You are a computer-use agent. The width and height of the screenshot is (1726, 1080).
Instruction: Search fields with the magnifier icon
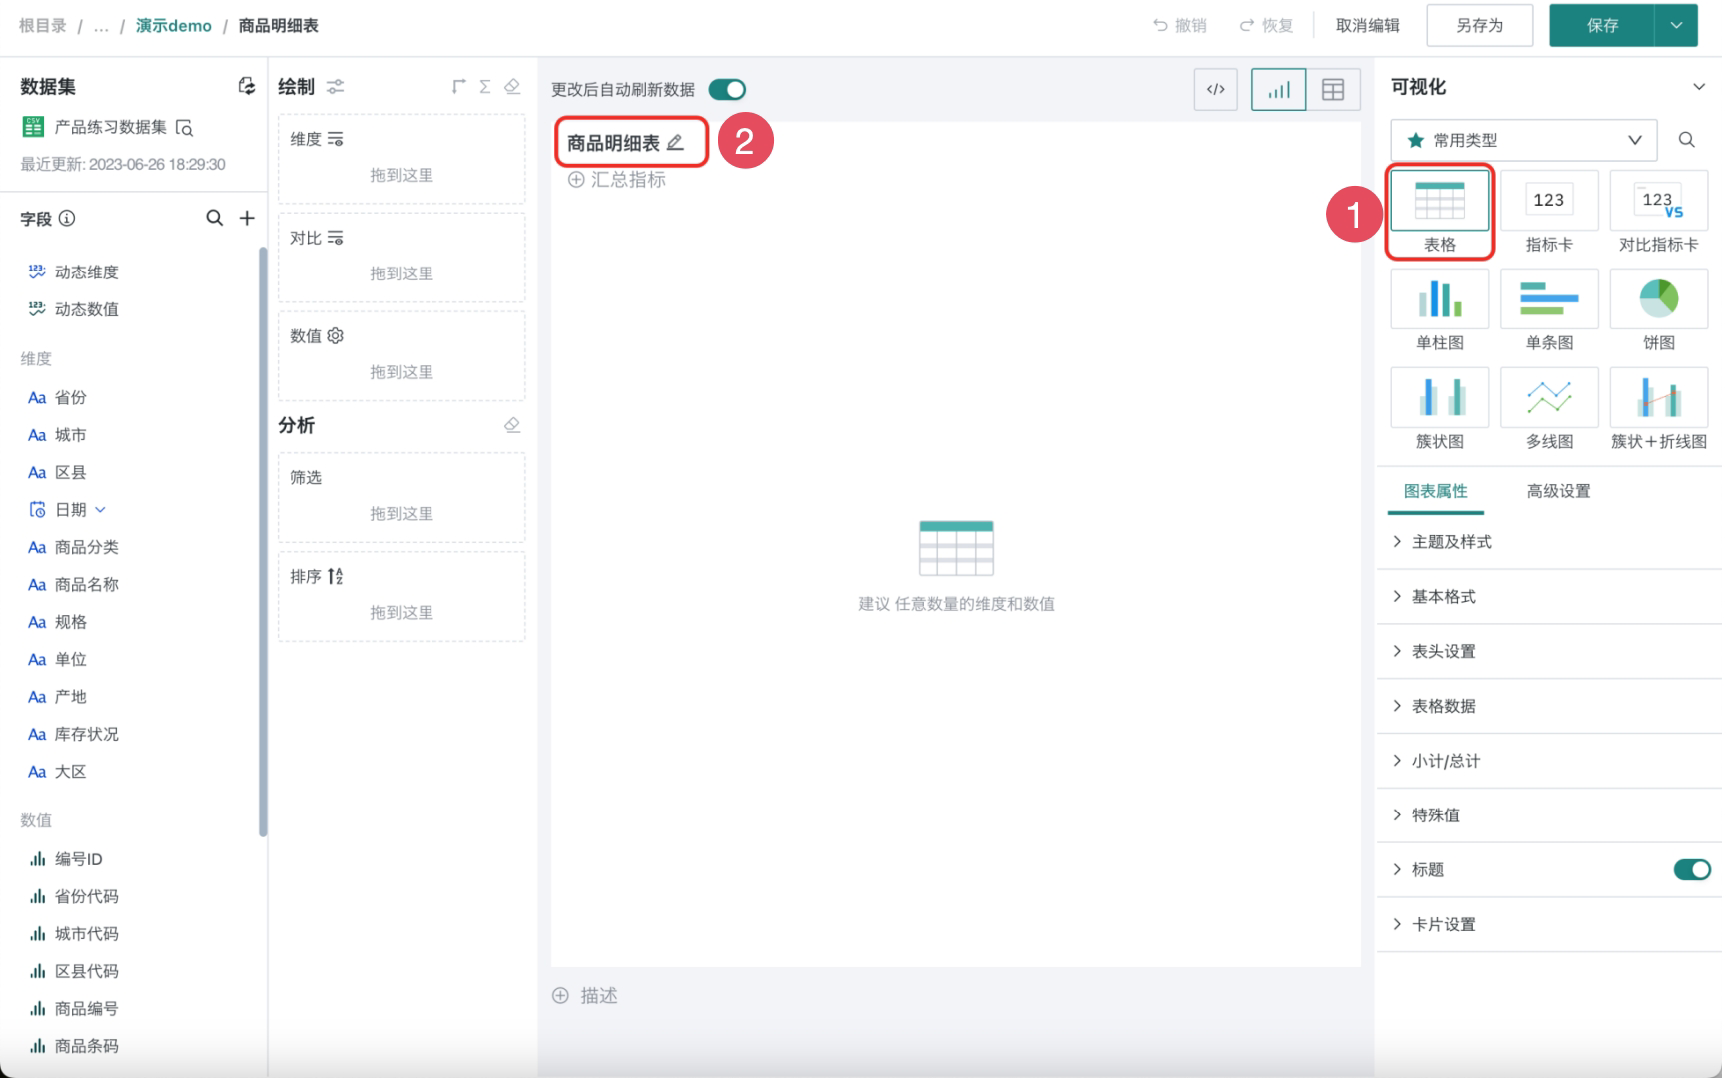coord(214,218)
